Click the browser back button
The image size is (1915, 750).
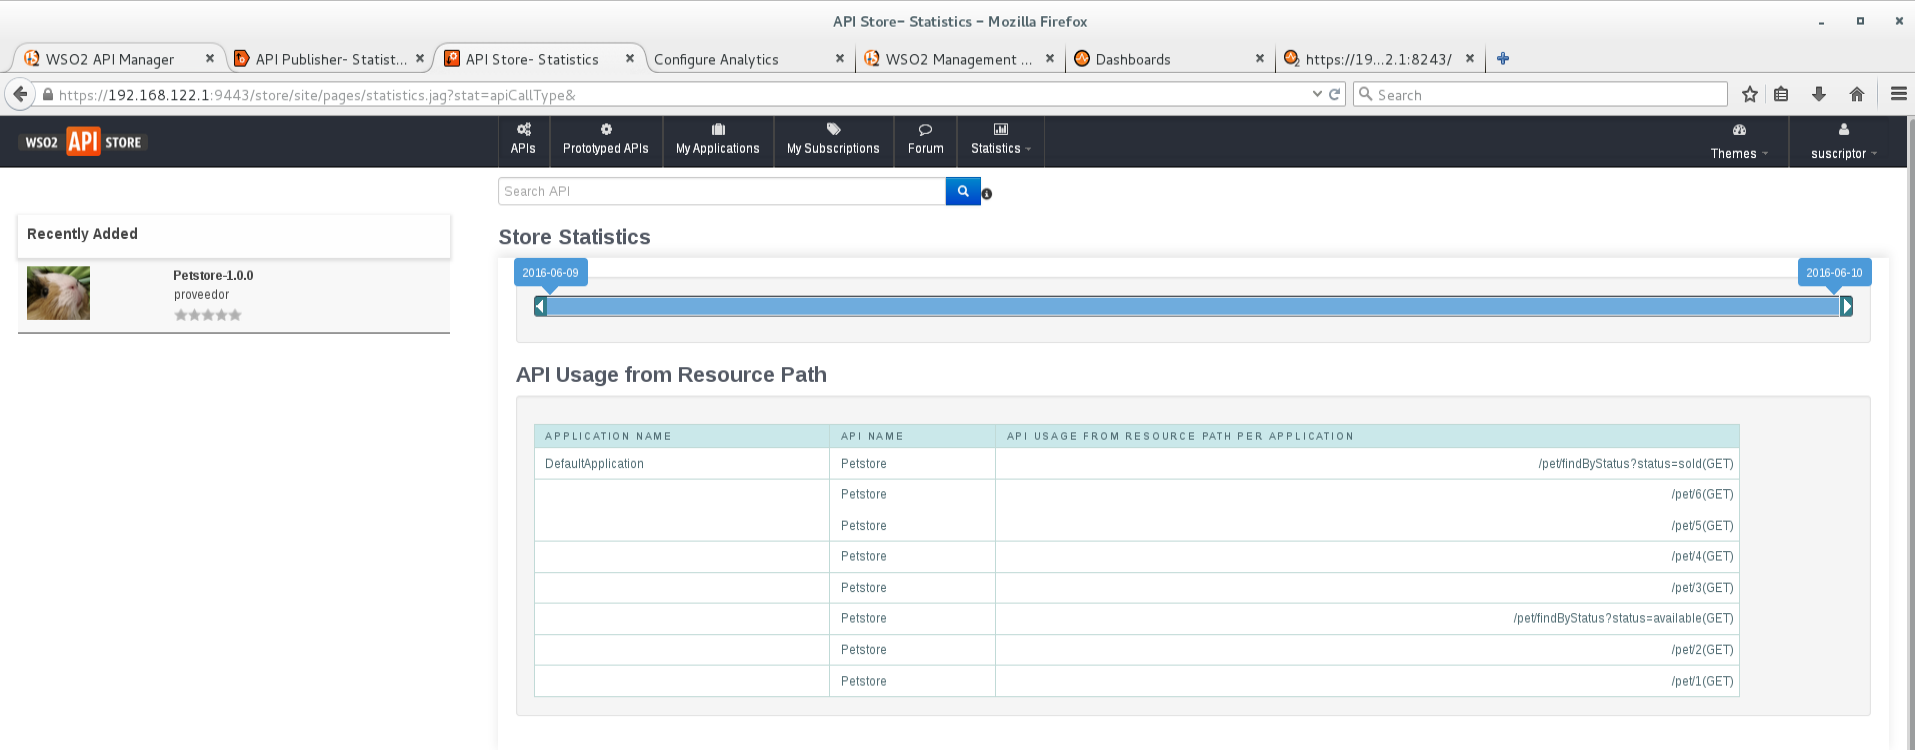(x=20, y=94)
